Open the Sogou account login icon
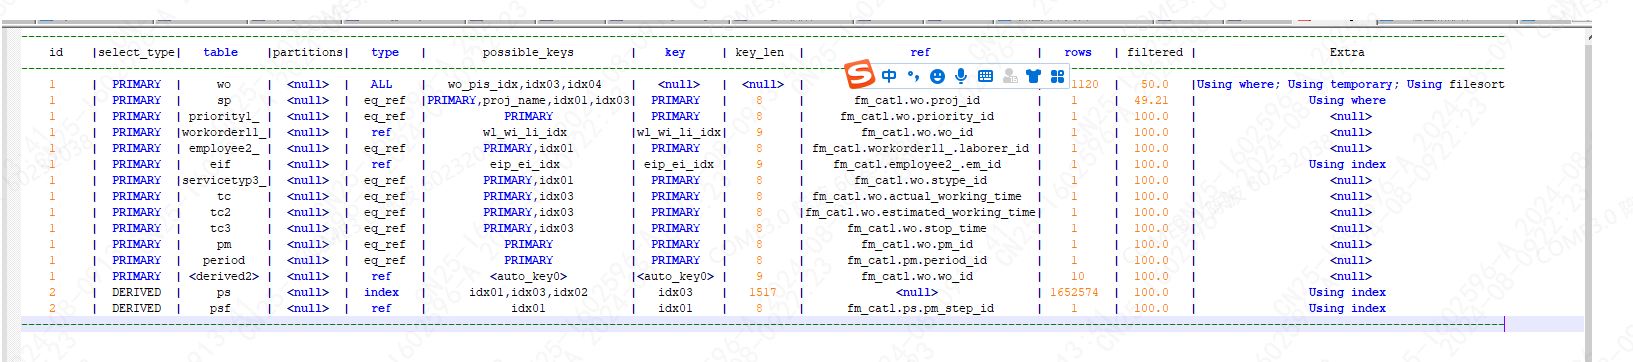The image size is (1633, 362). coord(1010,76)
